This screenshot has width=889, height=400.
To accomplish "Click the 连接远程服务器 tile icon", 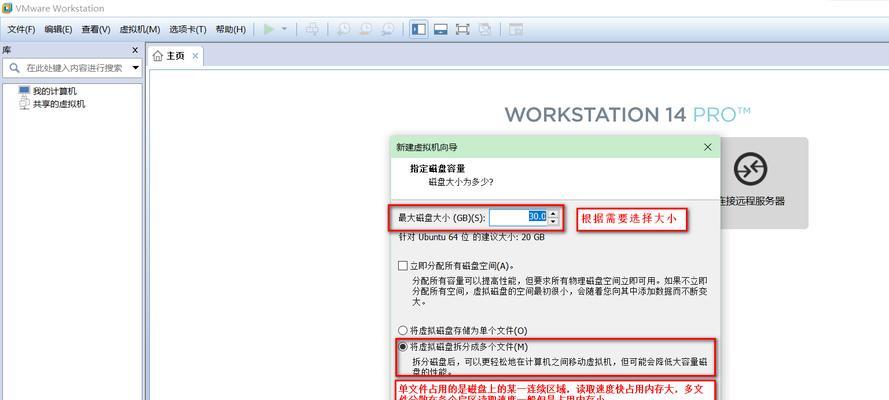I will point(750,169).
